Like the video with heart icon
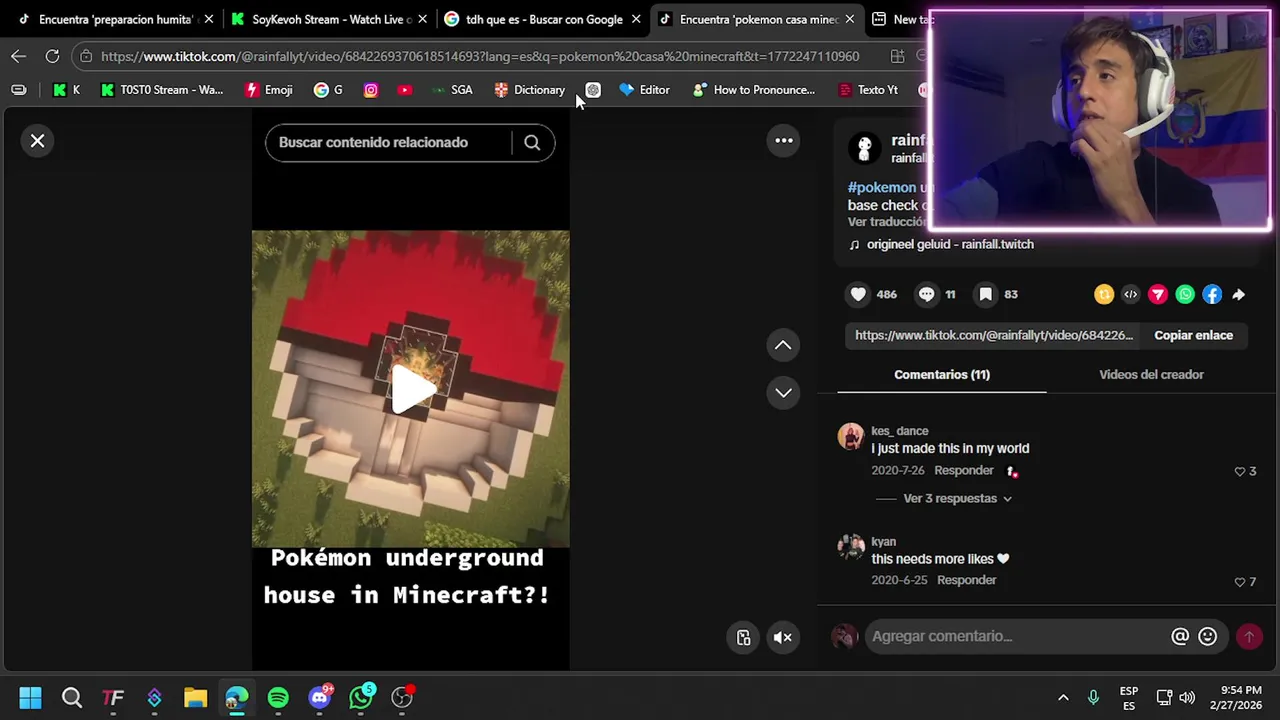This screenshot has width=1280, height=720. (x=858, y=294)
